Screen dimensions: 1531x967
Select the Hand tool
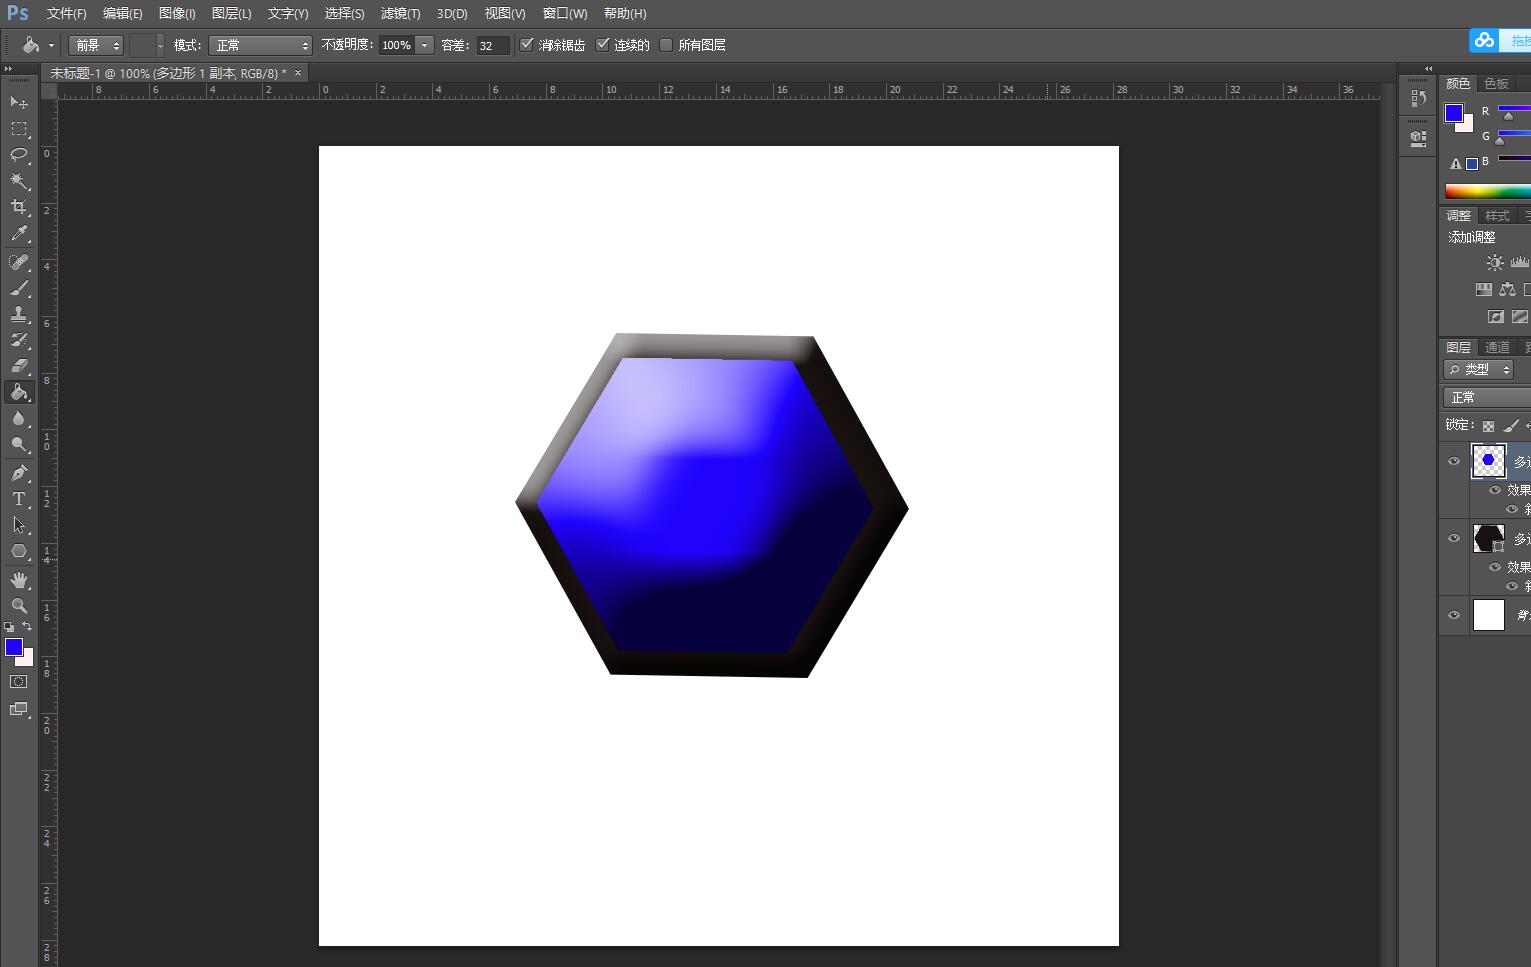(x=18, y=580)
